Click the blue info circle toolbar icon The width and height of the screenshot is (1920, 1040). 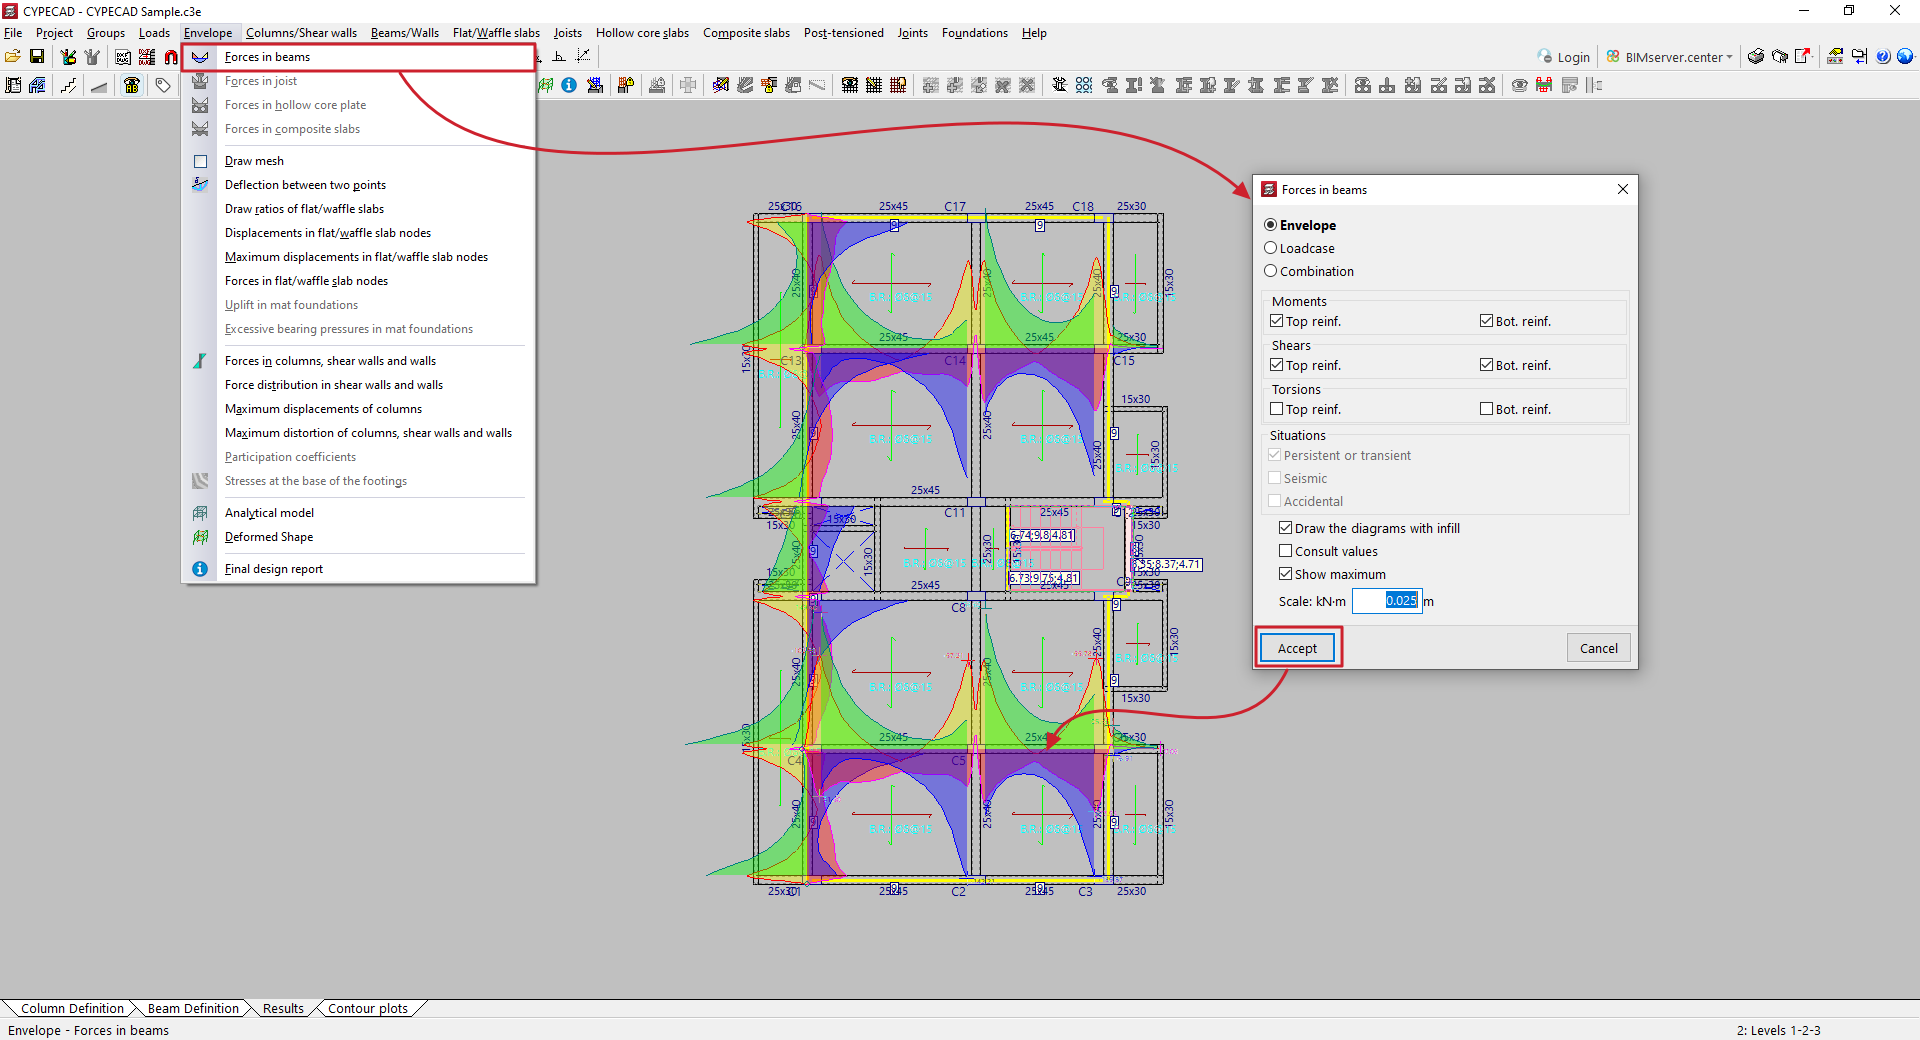(569, 86)
